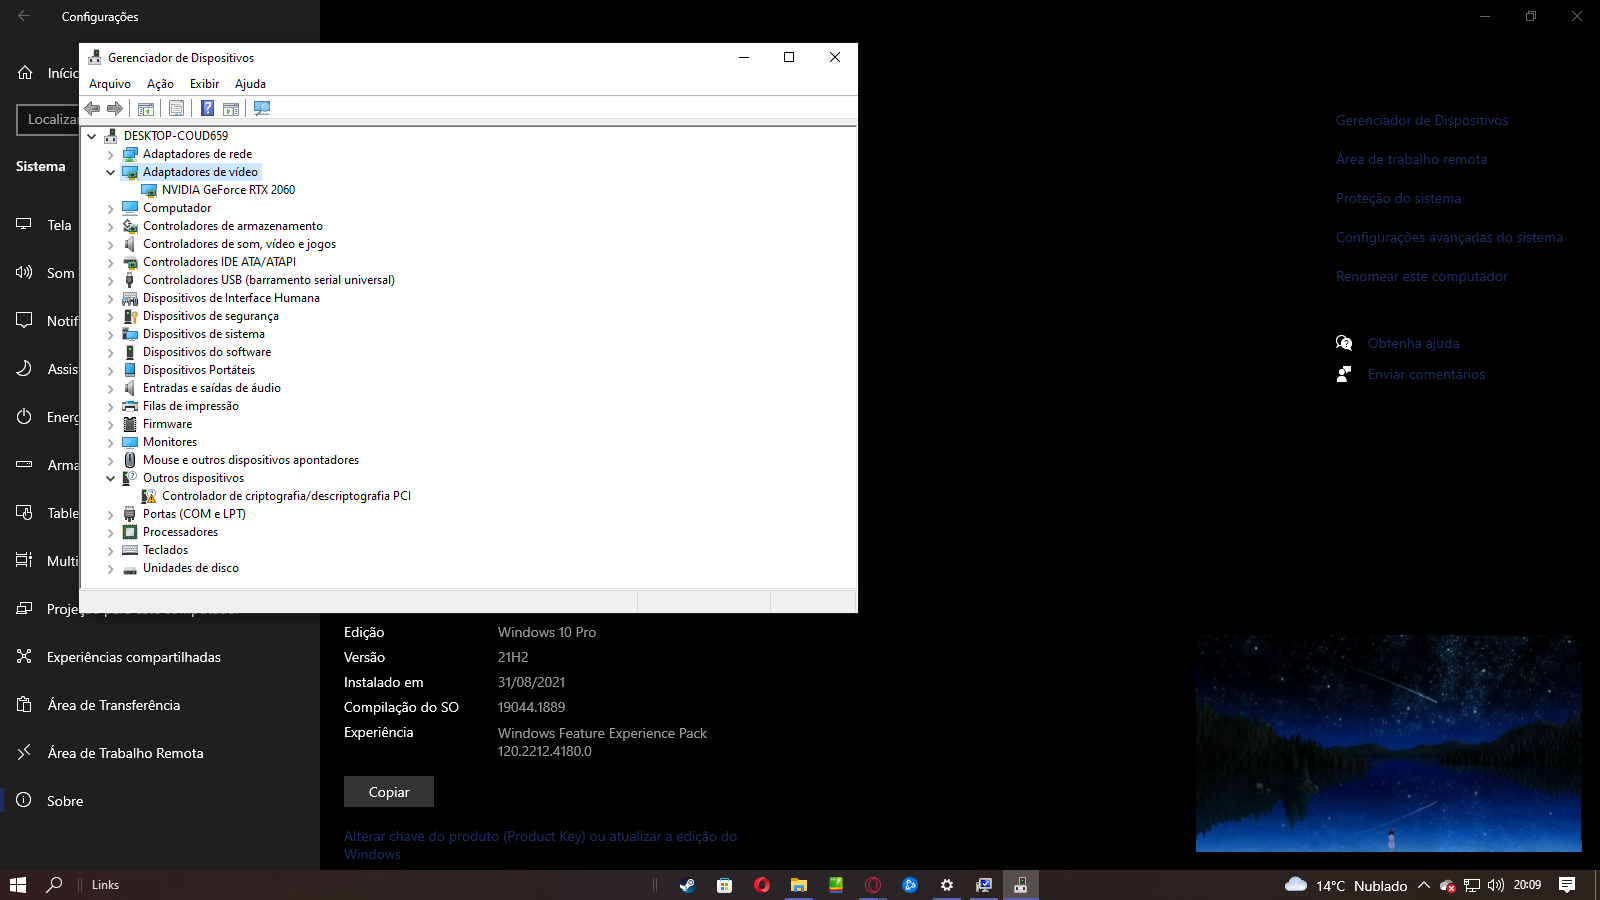Click the show/hide console tree icon
Viewport: 1600px width, 900px height.
click(x=146, y=108)
